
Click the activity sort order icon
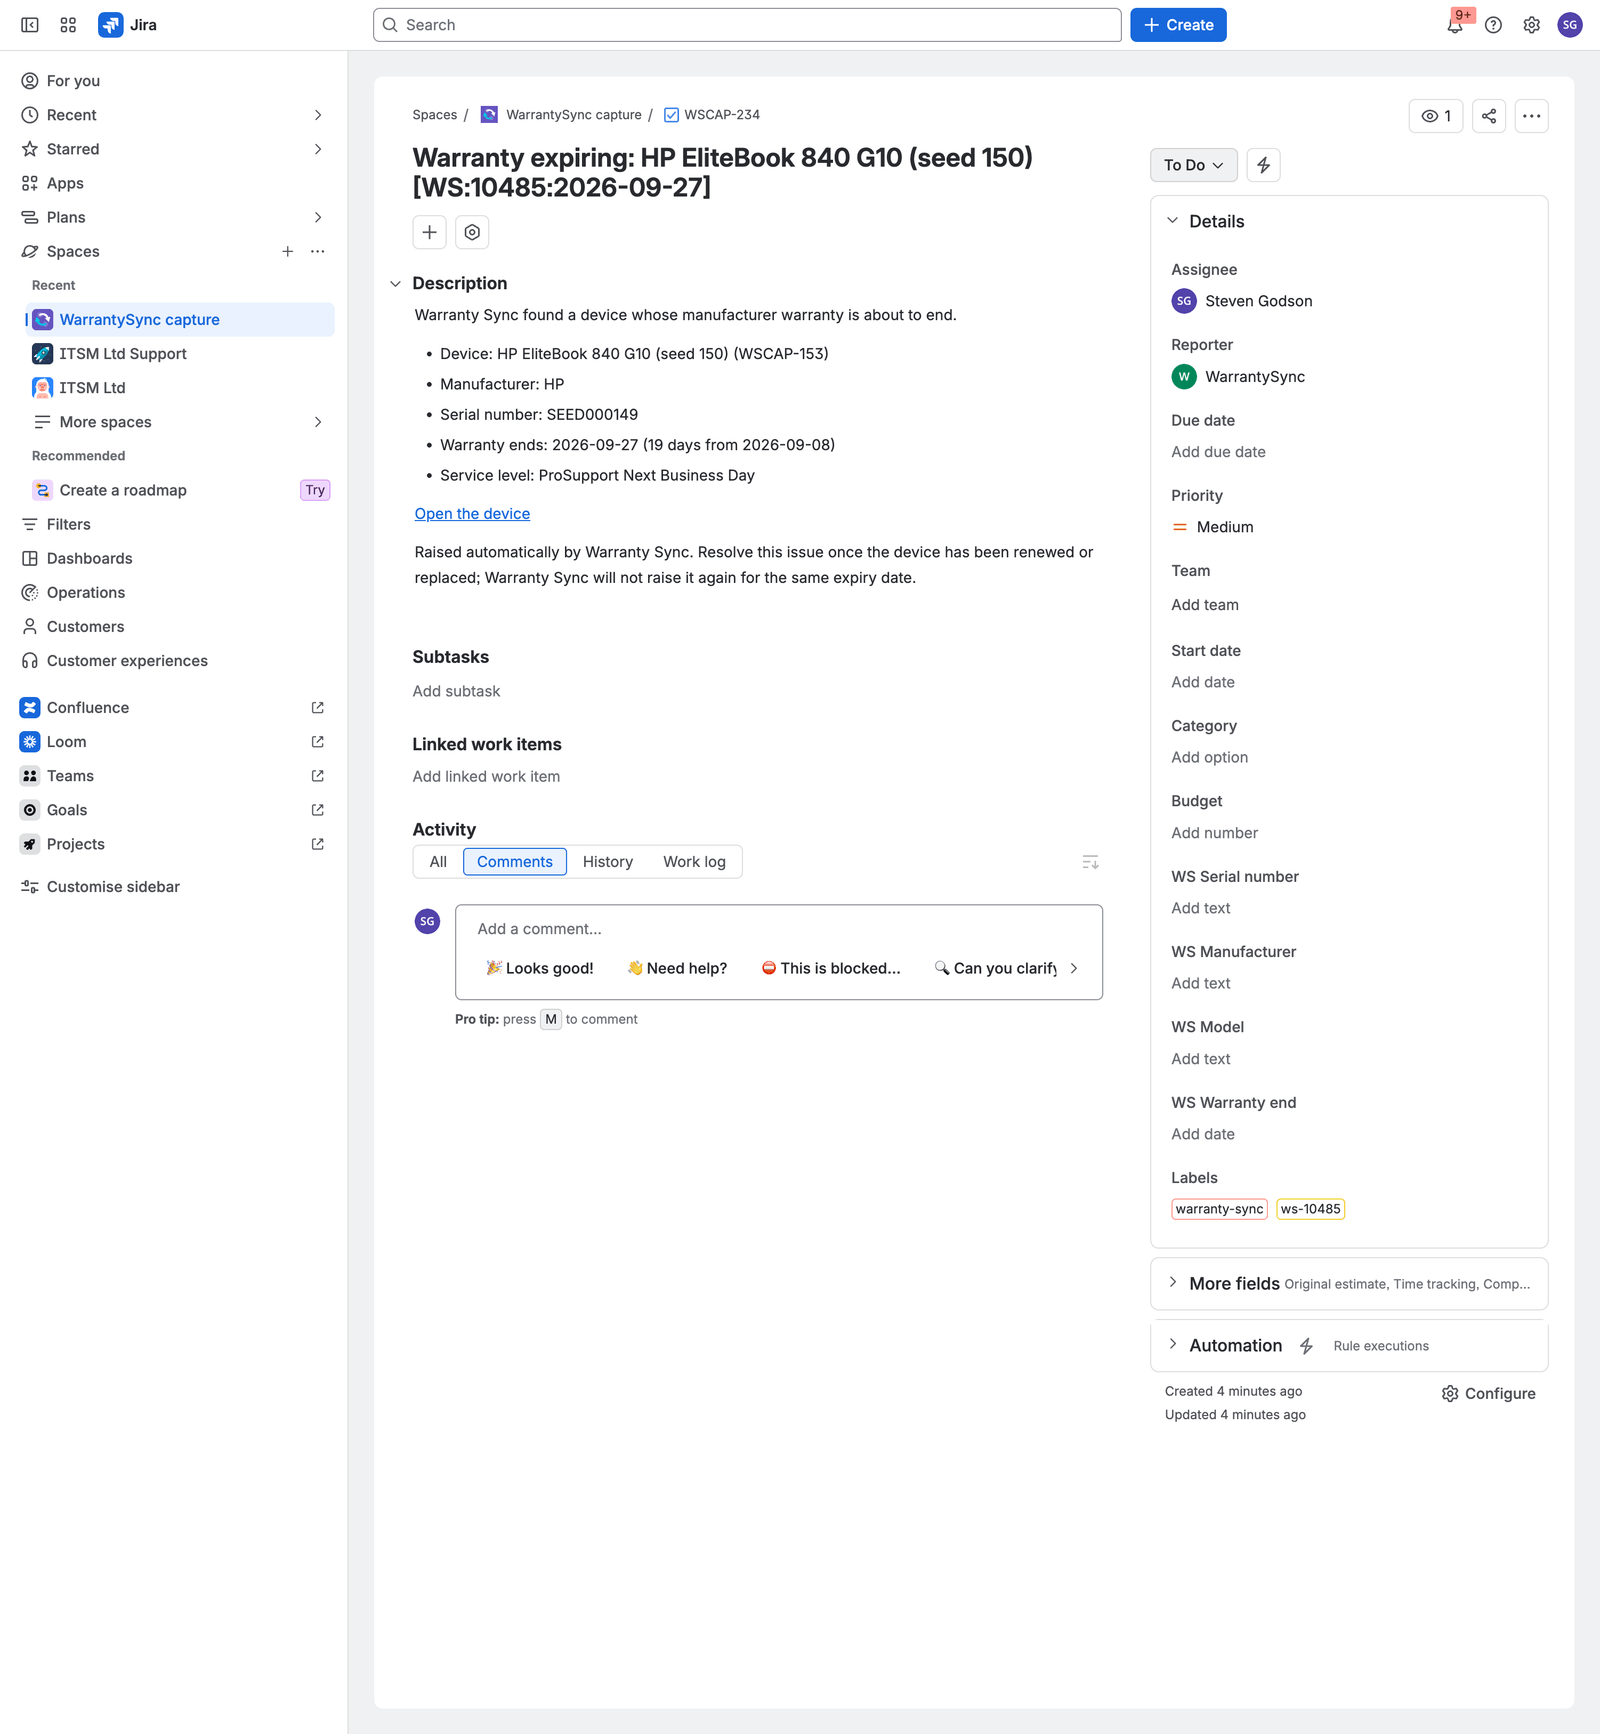[x=1090, y=862]
